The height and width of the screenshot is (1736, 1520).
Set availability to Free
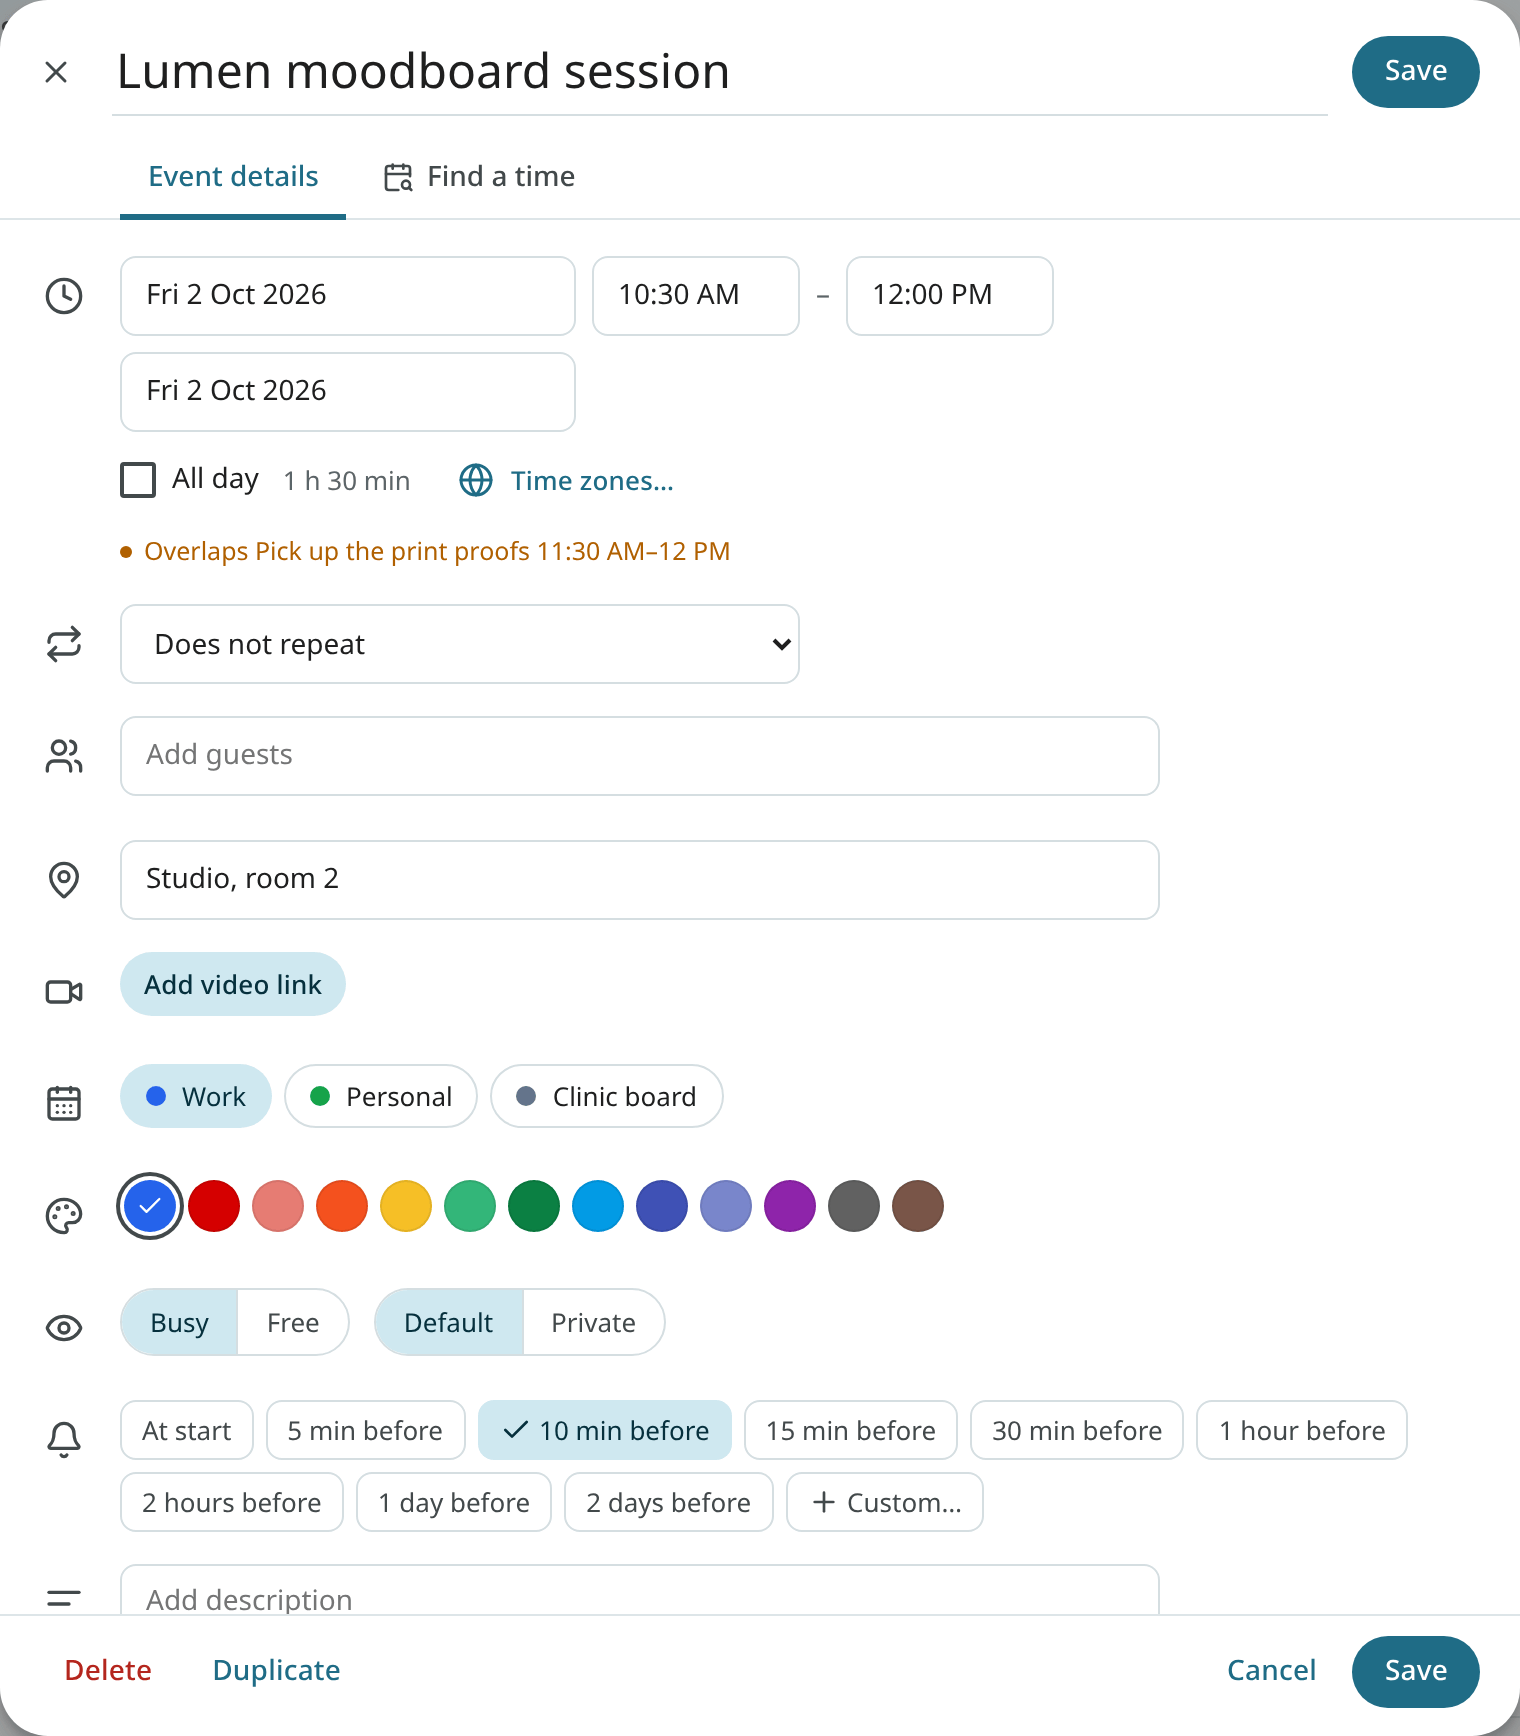293,1322
